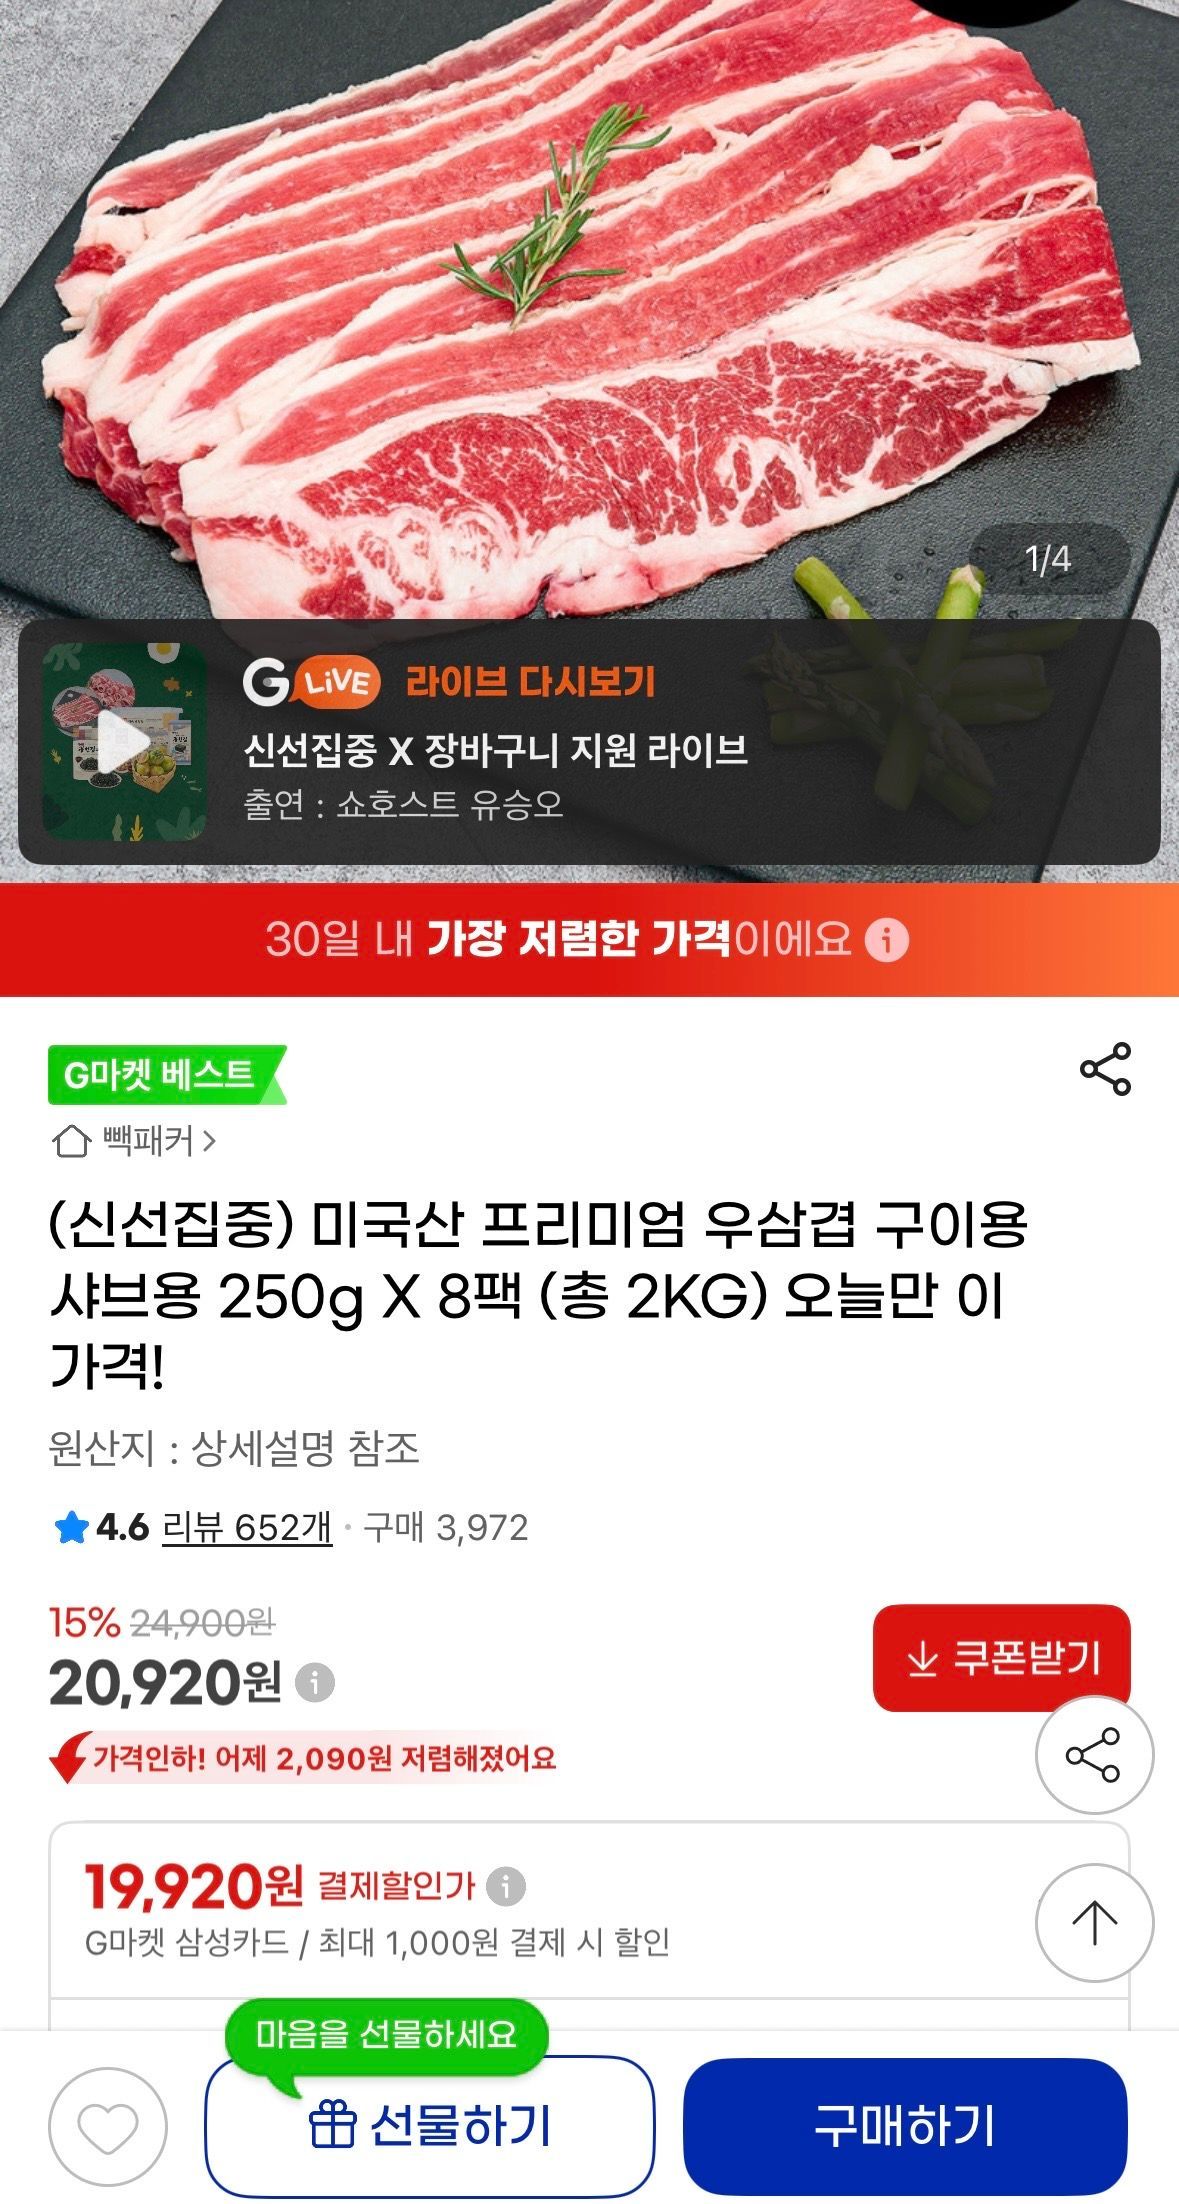Tap the share icon beside G마켓 베스트 badge
The width and height of the screenshot is (1179, 2204).
[1105, 1069]
